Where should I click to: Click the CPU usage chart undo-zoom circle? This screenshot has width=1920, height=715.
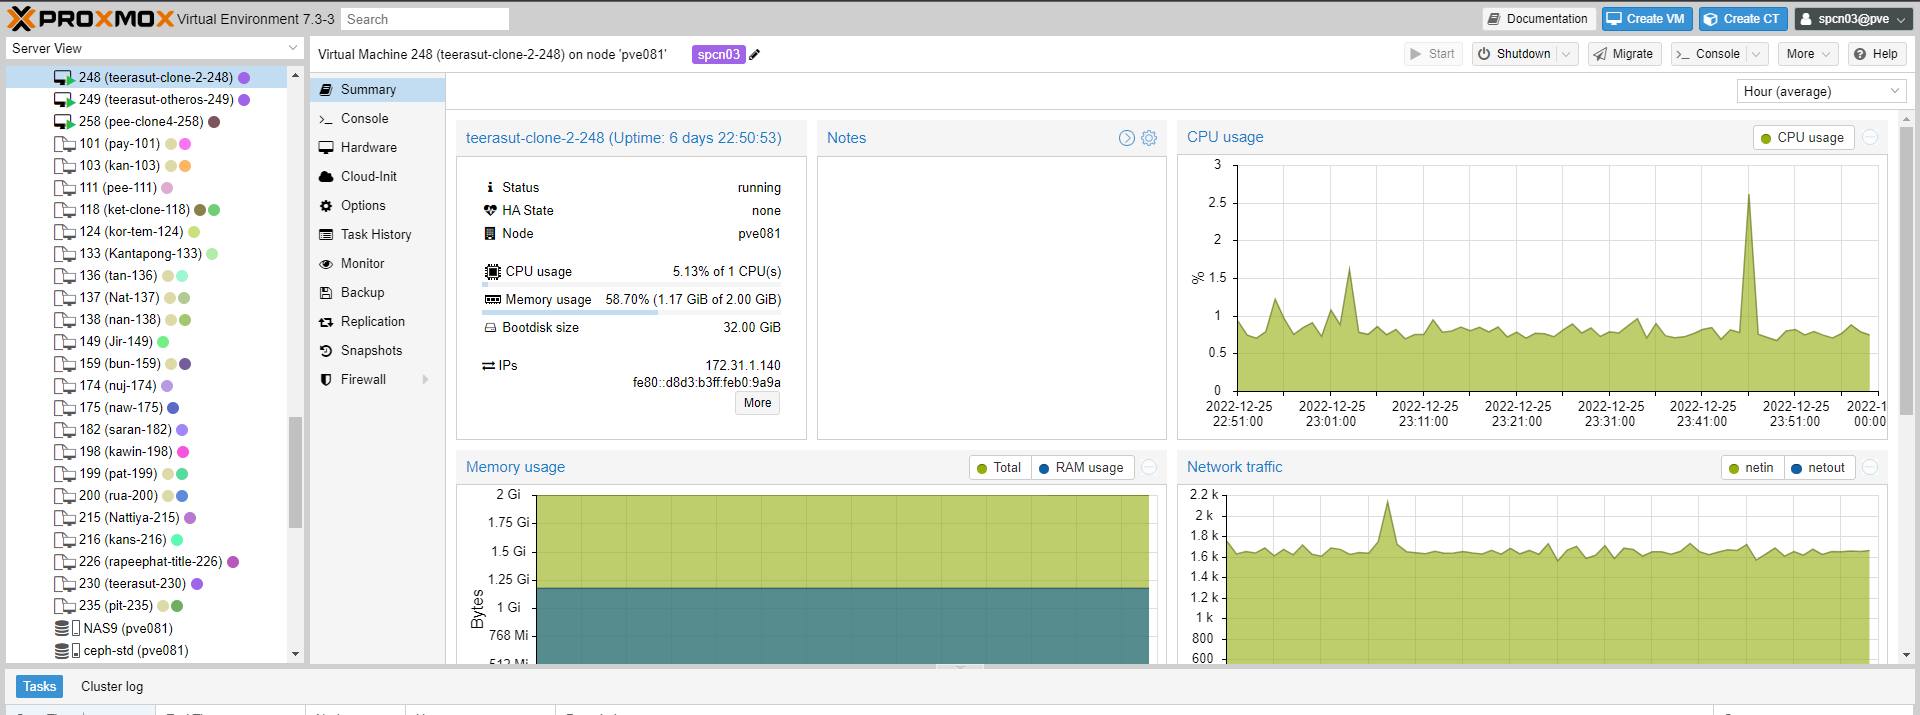pyautogui.click(x=1870, y=137)
